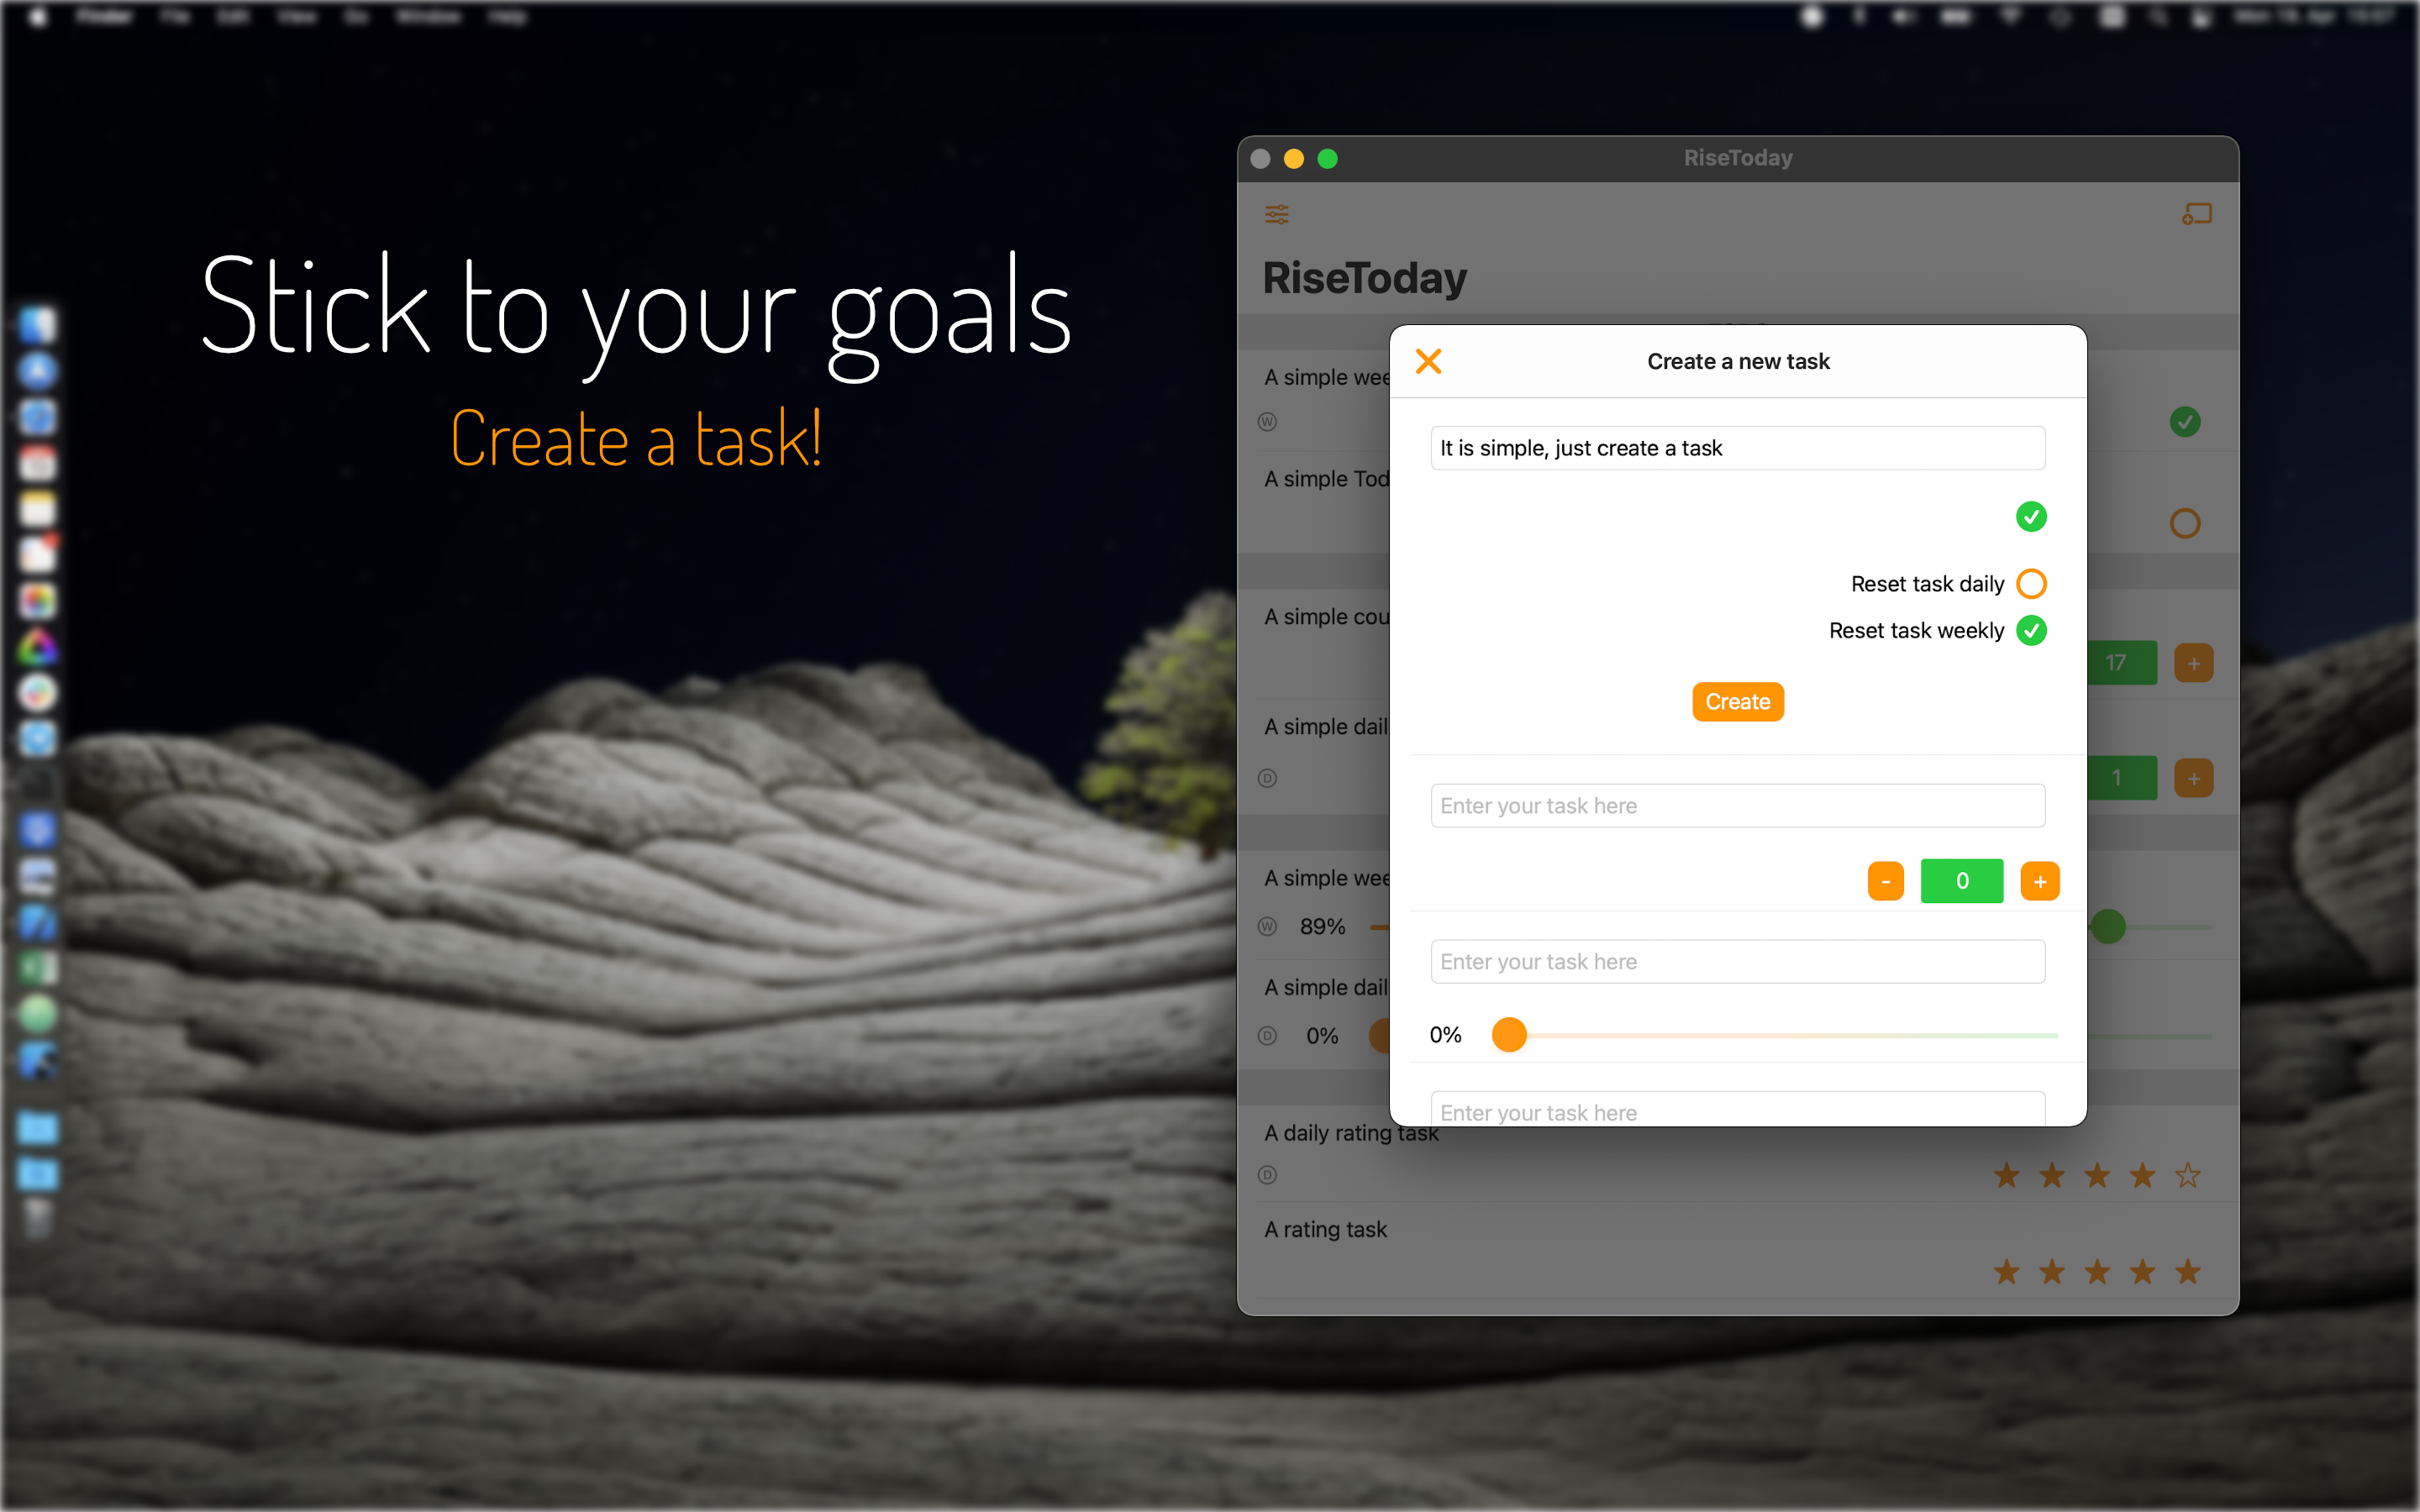Viewport: 2420px width, 1512px height.
Task: Set daily rating task to four stars
Action: (2142, 1175)
